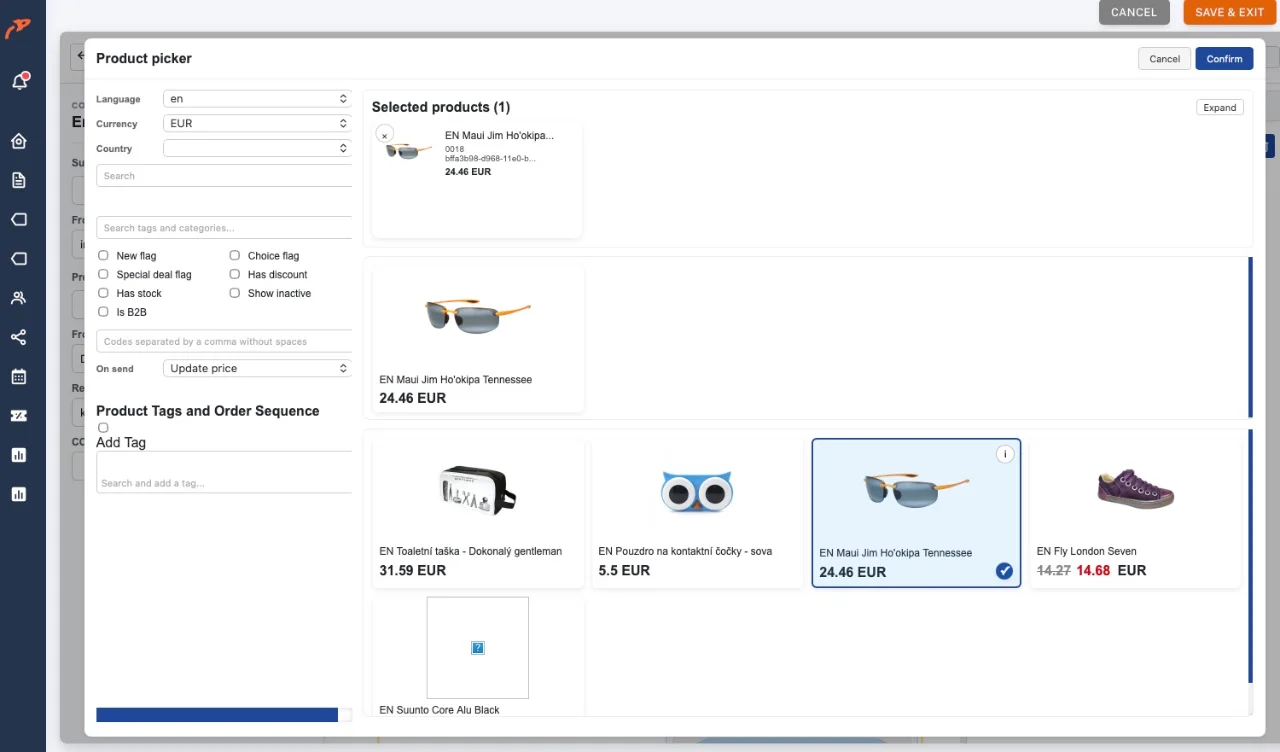Viewport: 1280px width, 752px height.
Task: Expand the selected products panel
Action: (x=1220, y=107)
